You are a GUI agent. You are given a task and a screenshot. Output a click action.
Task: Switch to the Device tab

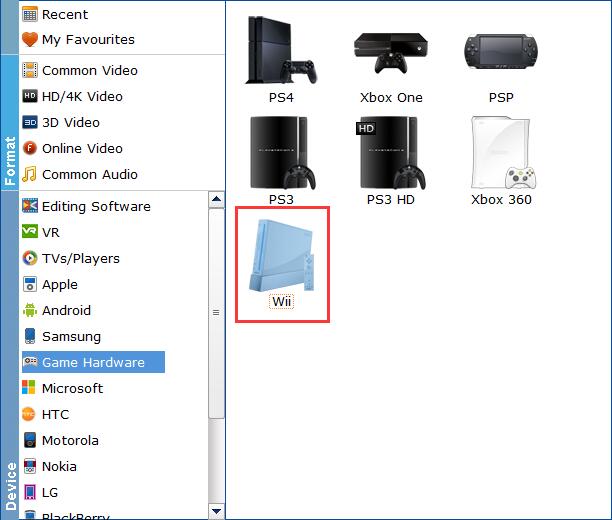click(x=9, y=355)
